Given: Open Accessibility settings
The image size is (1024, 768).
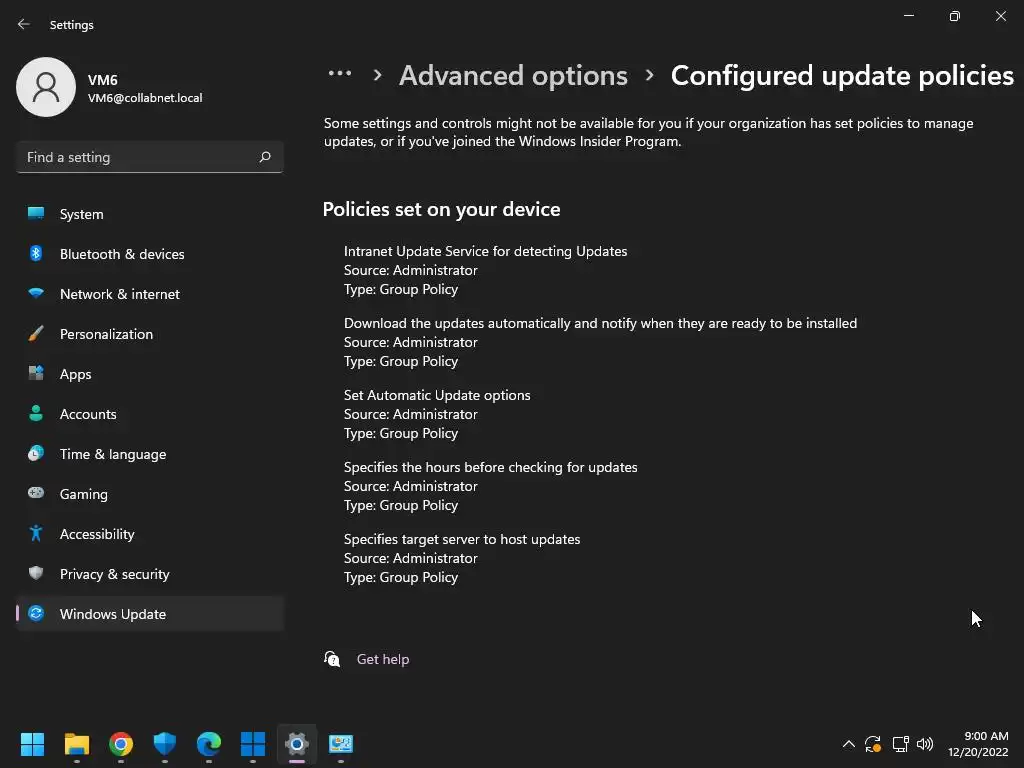Looking at the screenshot, I should (97, 534).
